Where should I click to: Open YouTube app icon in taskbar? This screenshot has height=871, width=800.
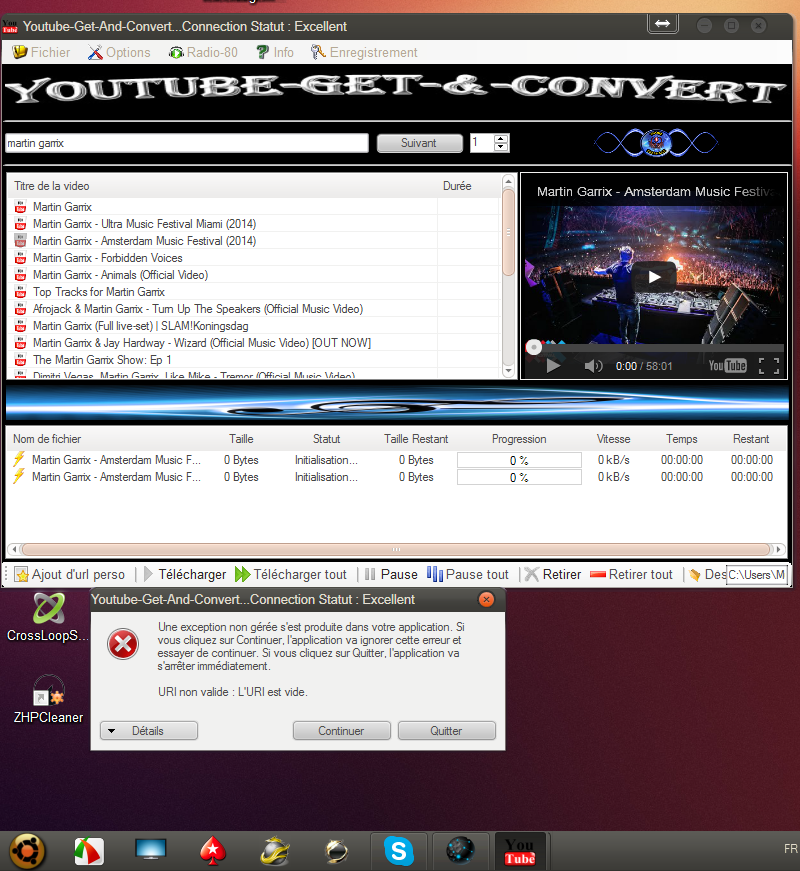(x=519, y=851)
